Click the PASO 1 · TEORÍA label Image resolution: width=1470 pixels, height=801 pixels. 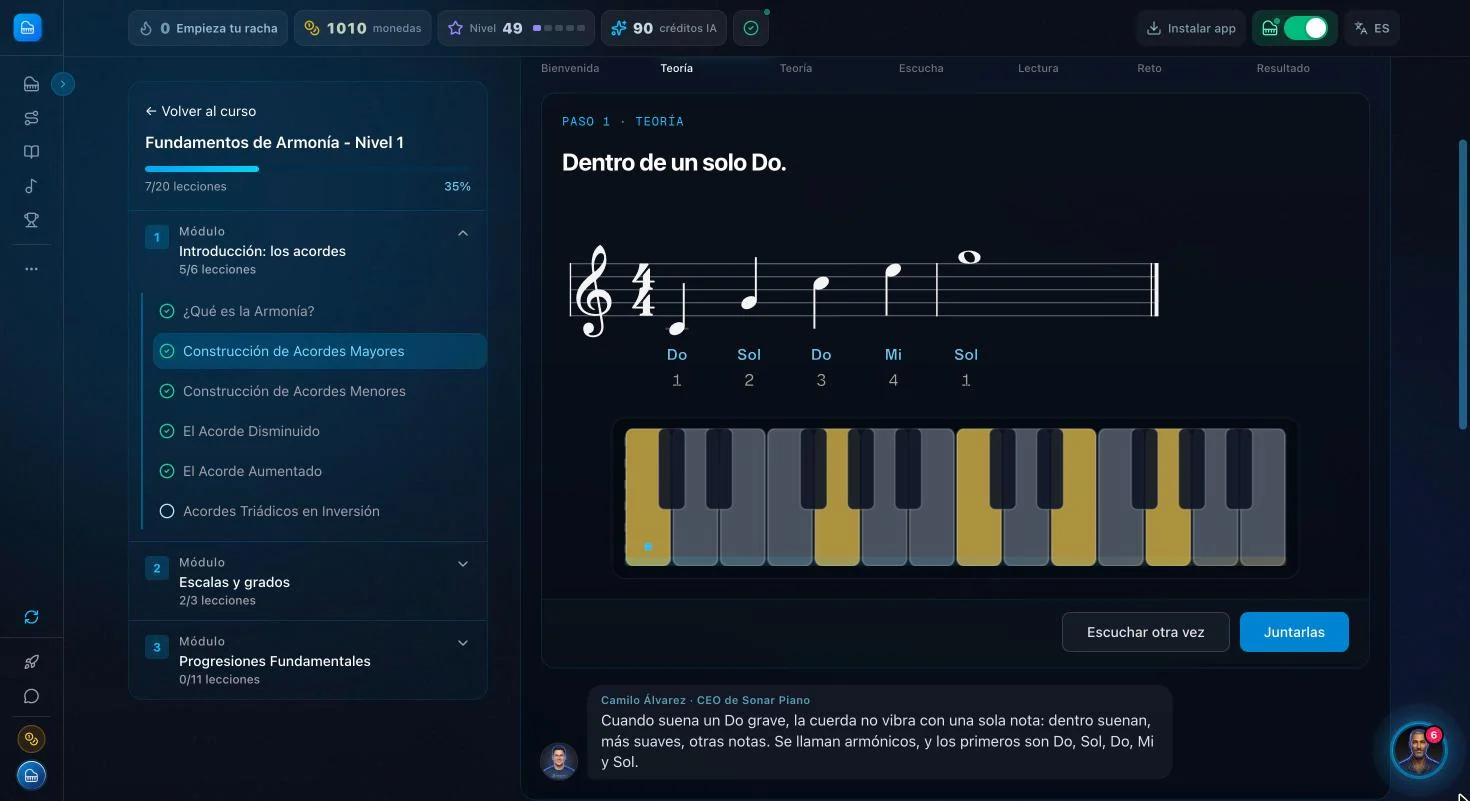[x=623, y=121]
